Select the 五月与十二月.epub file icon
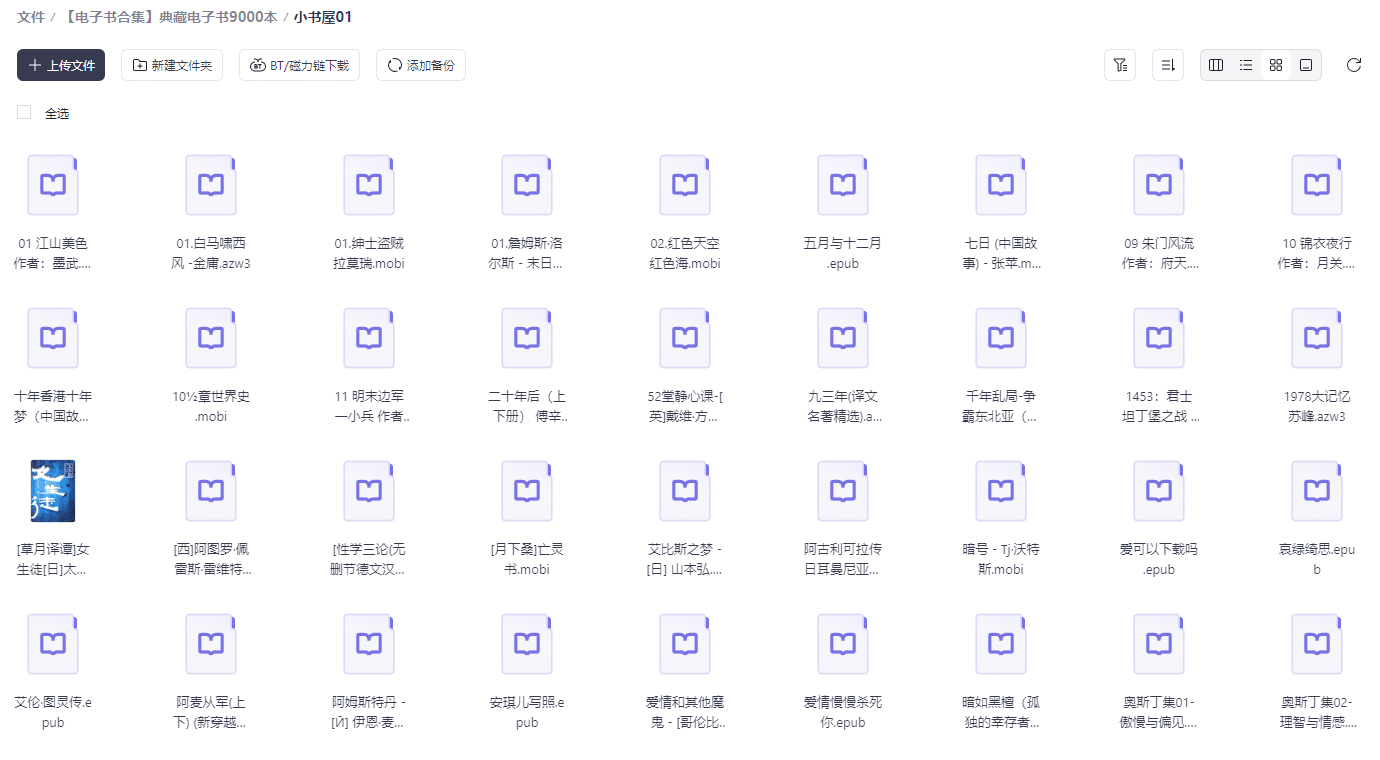Image resolution: width=1380 pixels, height=760 pixels. (843, 185)
